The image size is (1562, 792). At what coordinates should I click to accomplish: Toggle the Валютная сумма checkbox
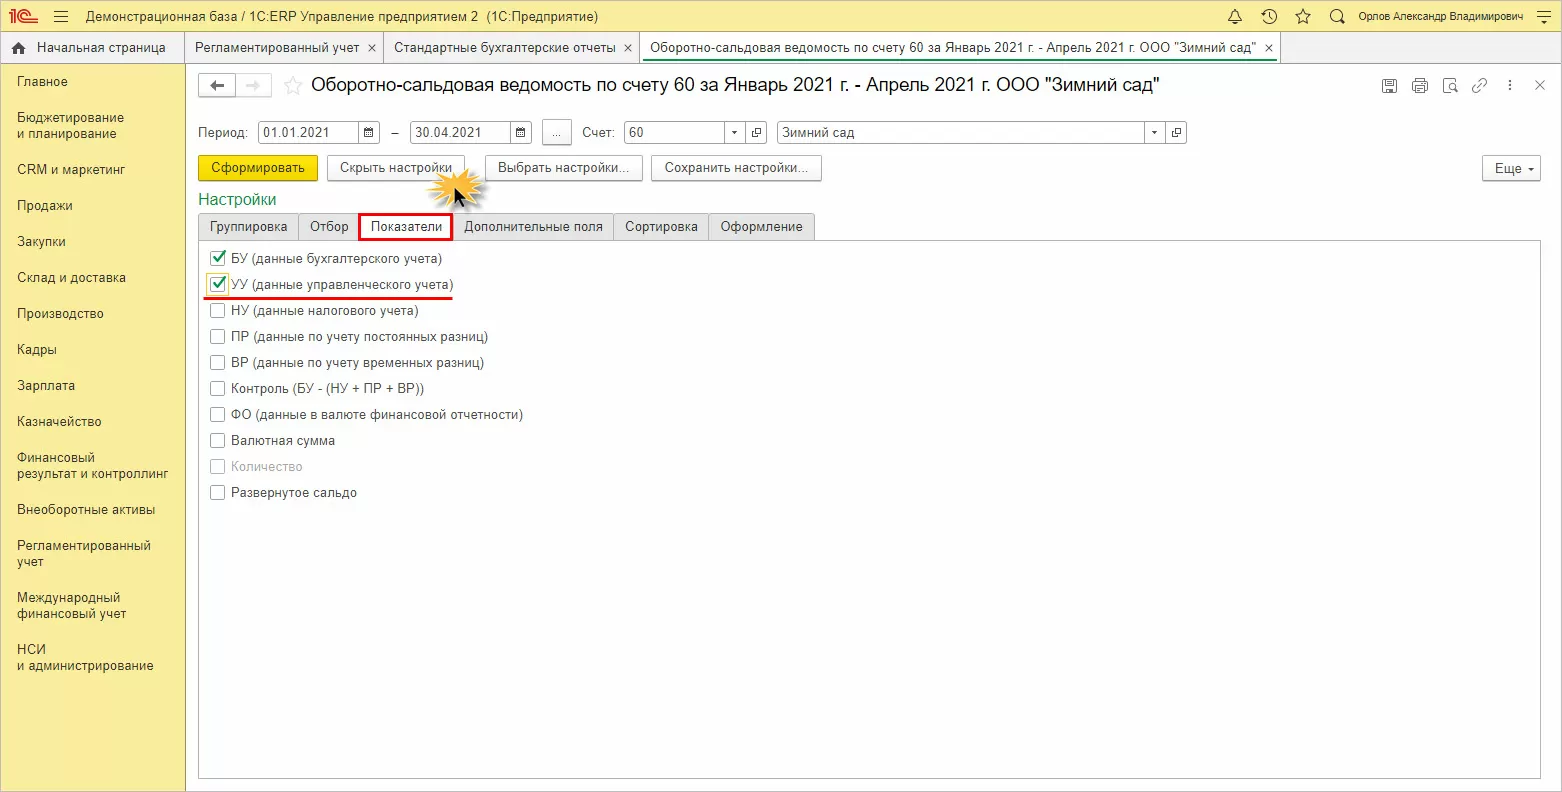[x=218, y=441]
